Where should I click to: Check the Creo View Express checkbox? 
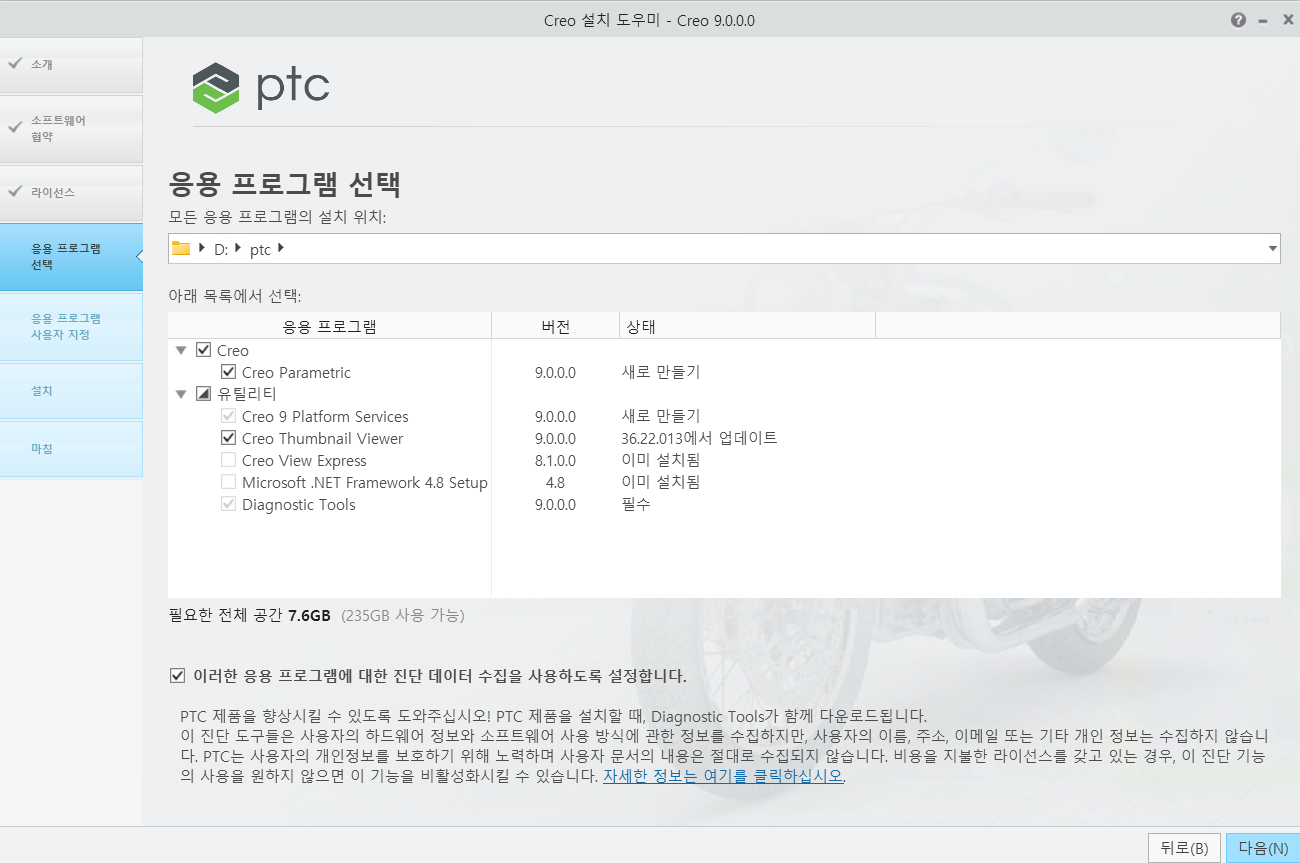pyautogui.click(x=228, y=461)
